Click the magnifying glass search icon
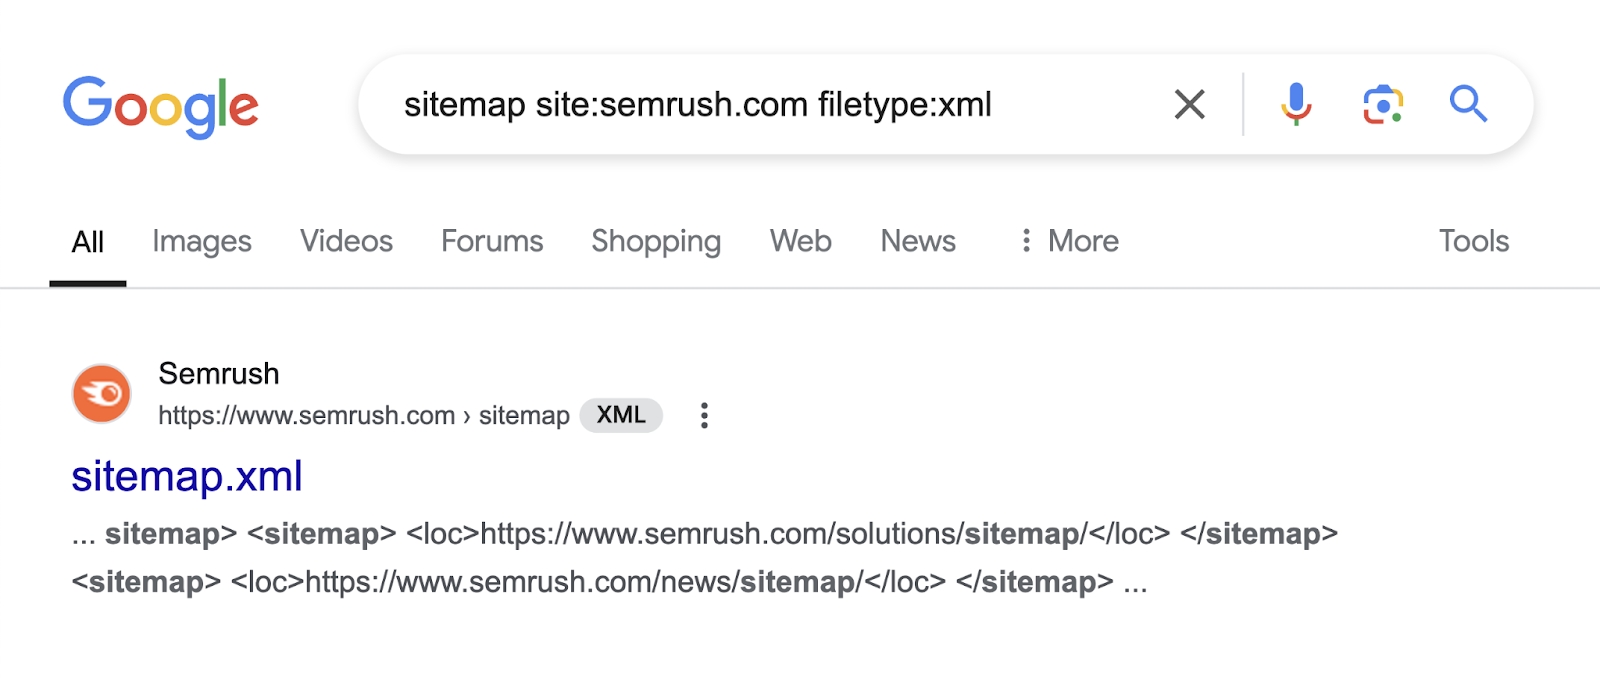 point(1467,104)
